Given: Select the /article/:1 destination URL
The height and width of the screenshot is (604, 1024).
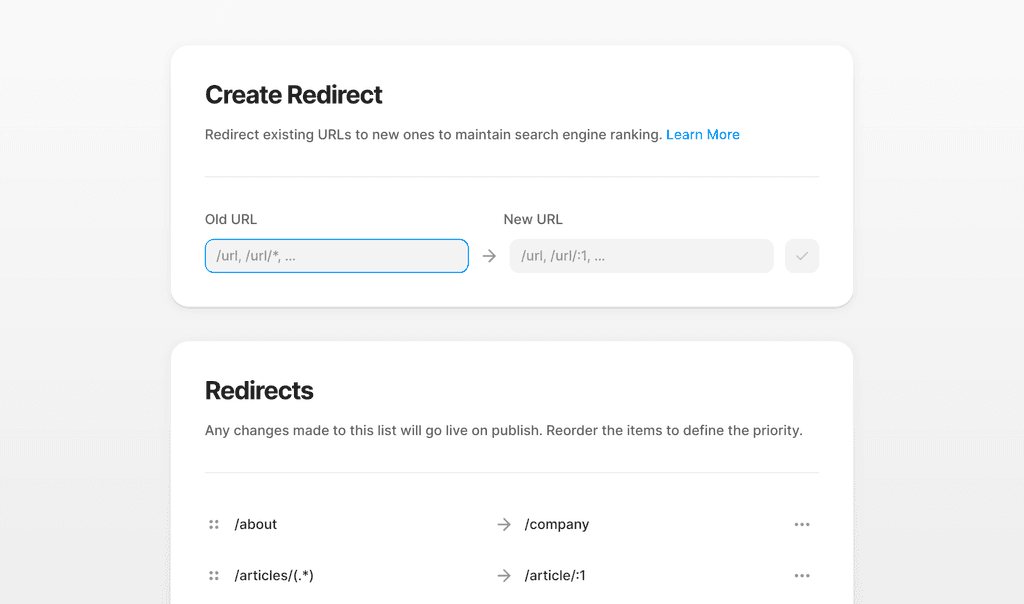Looking at the screenshot, I should 555,576.
